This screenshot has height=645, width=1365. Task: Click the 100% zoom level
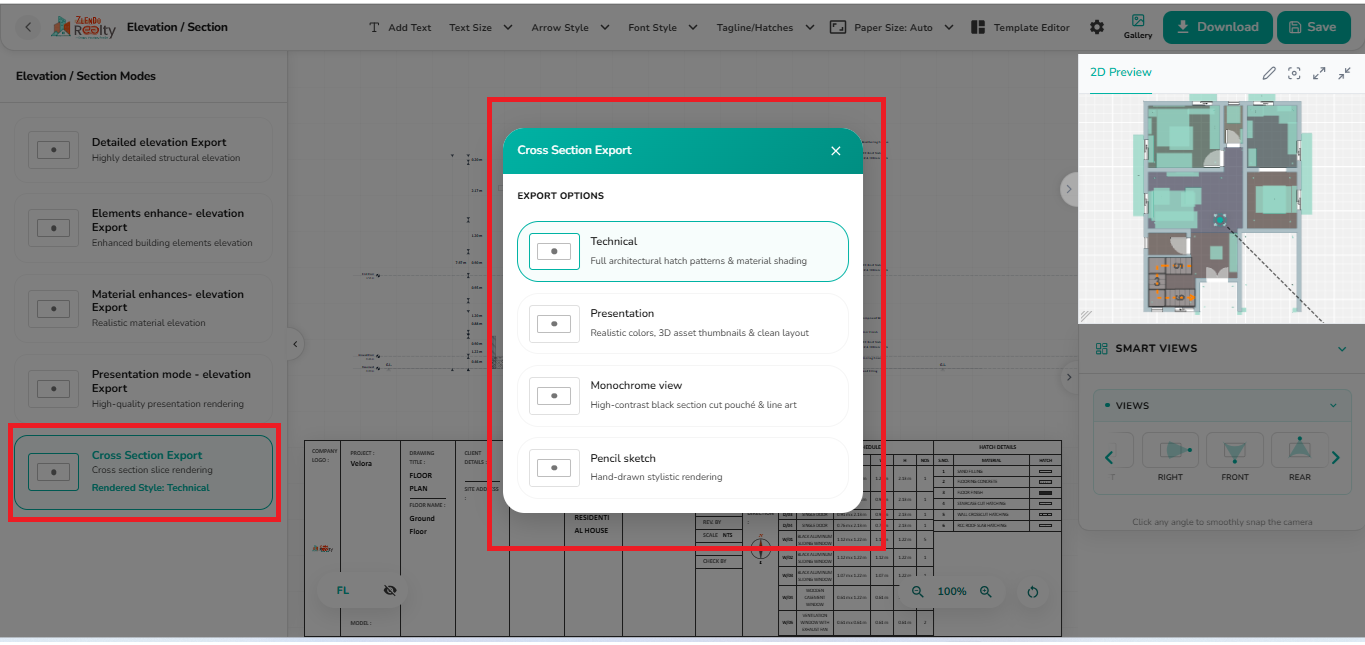(952, 592)
